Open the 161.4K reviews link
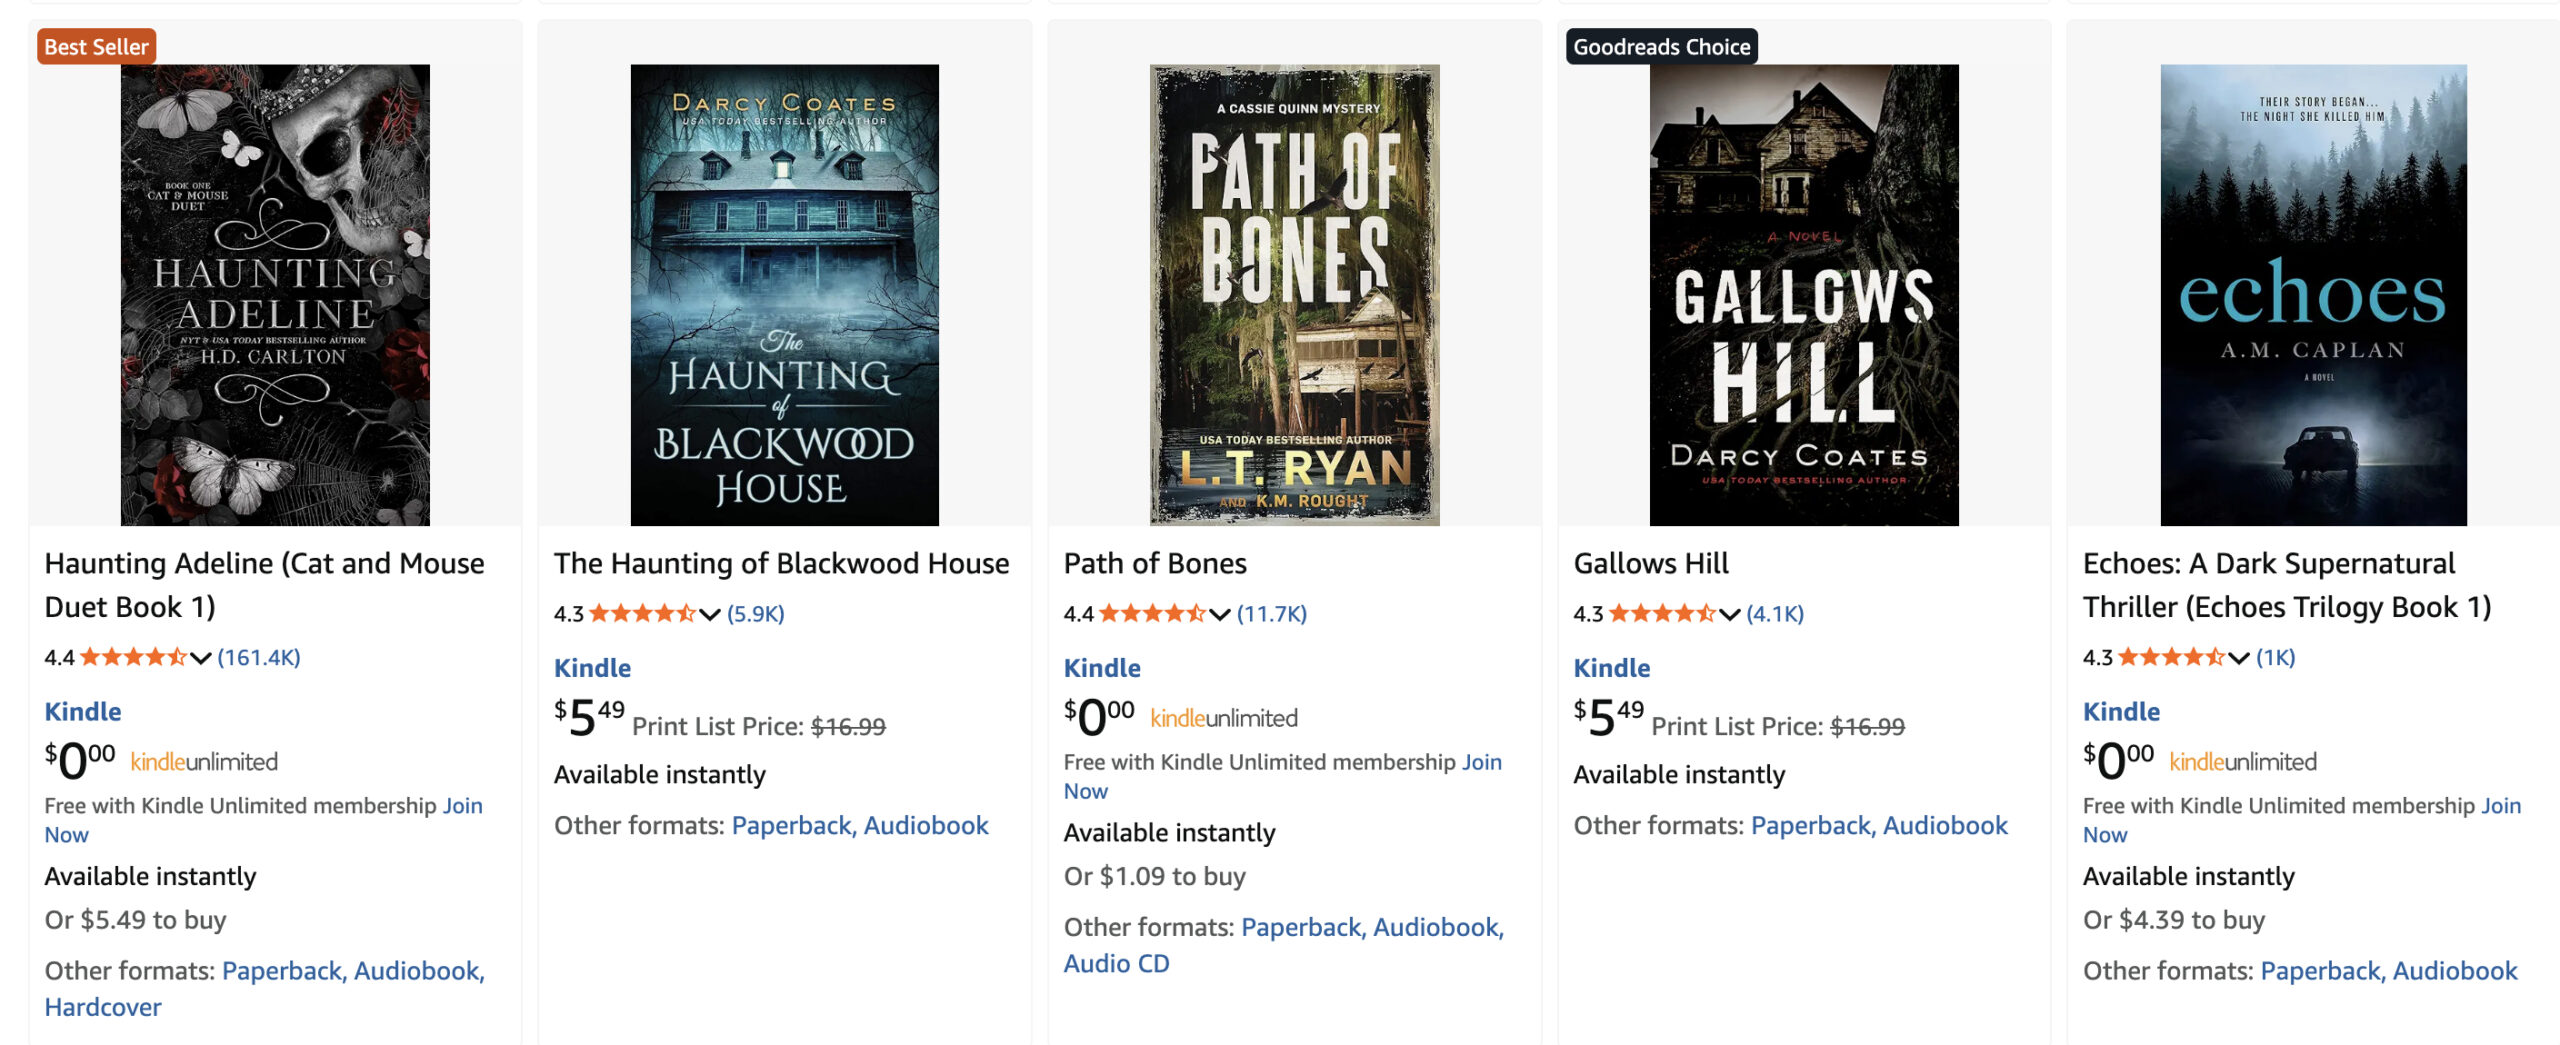Viewport: 2560px width, 1045px height. (259, 658)
